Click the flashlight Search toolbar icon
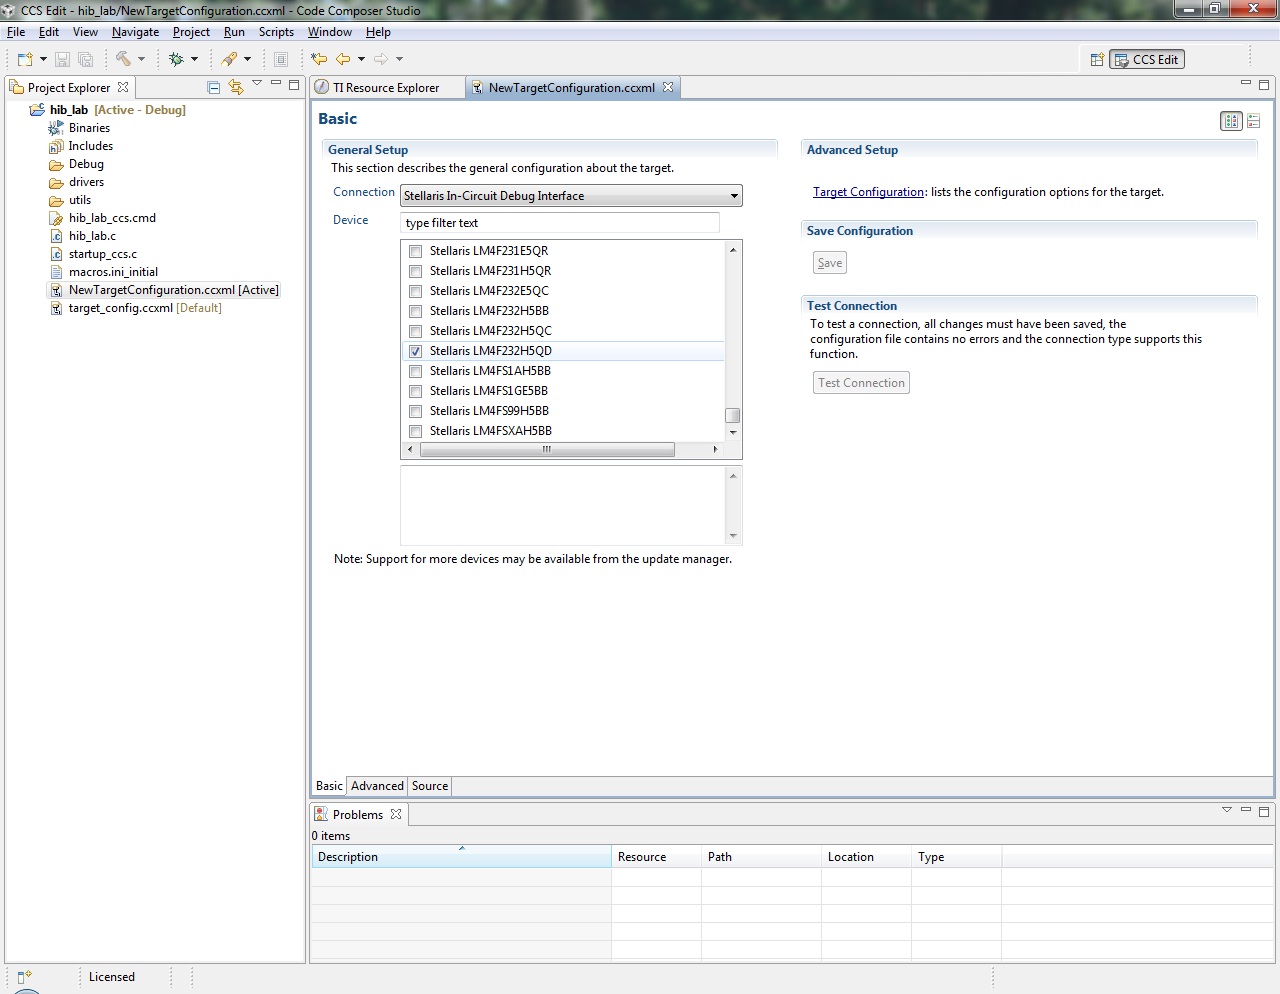Image resolution: width=1280 pixels, height=994 pixels. click(x=230, y=59)
